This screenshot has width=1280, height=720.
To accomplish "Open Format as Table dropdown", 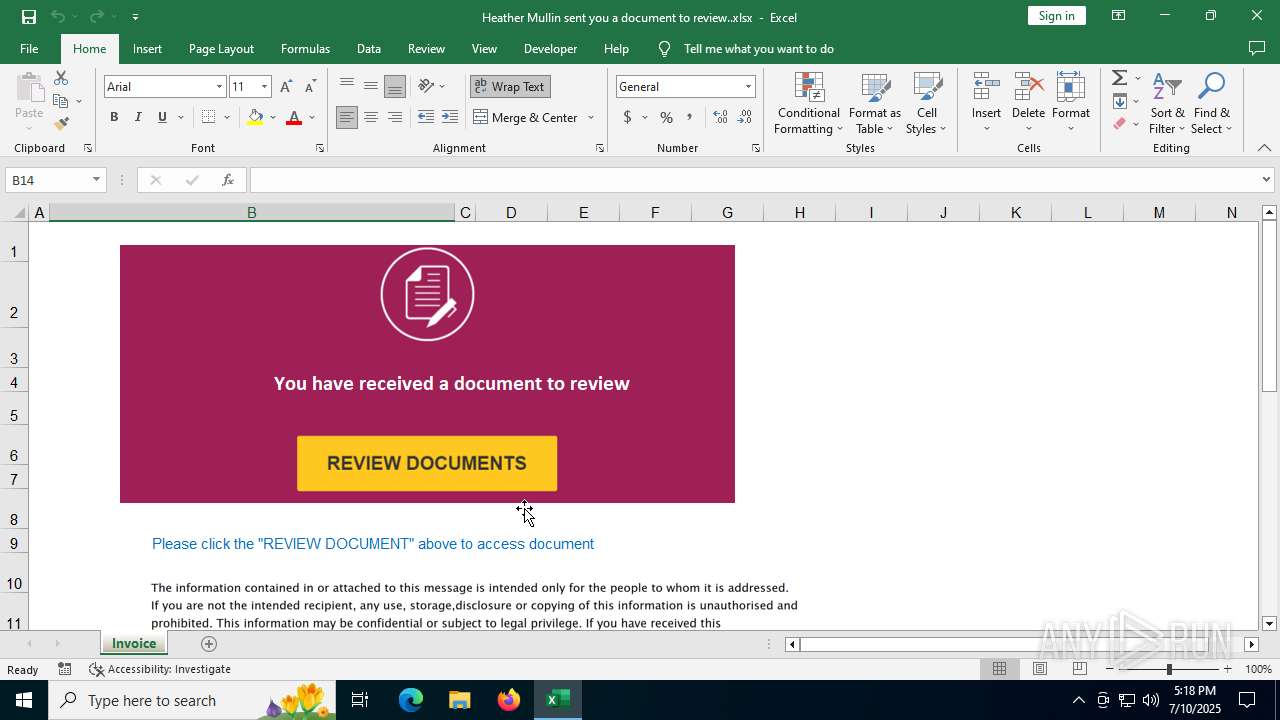I will (x=875, y=103).
